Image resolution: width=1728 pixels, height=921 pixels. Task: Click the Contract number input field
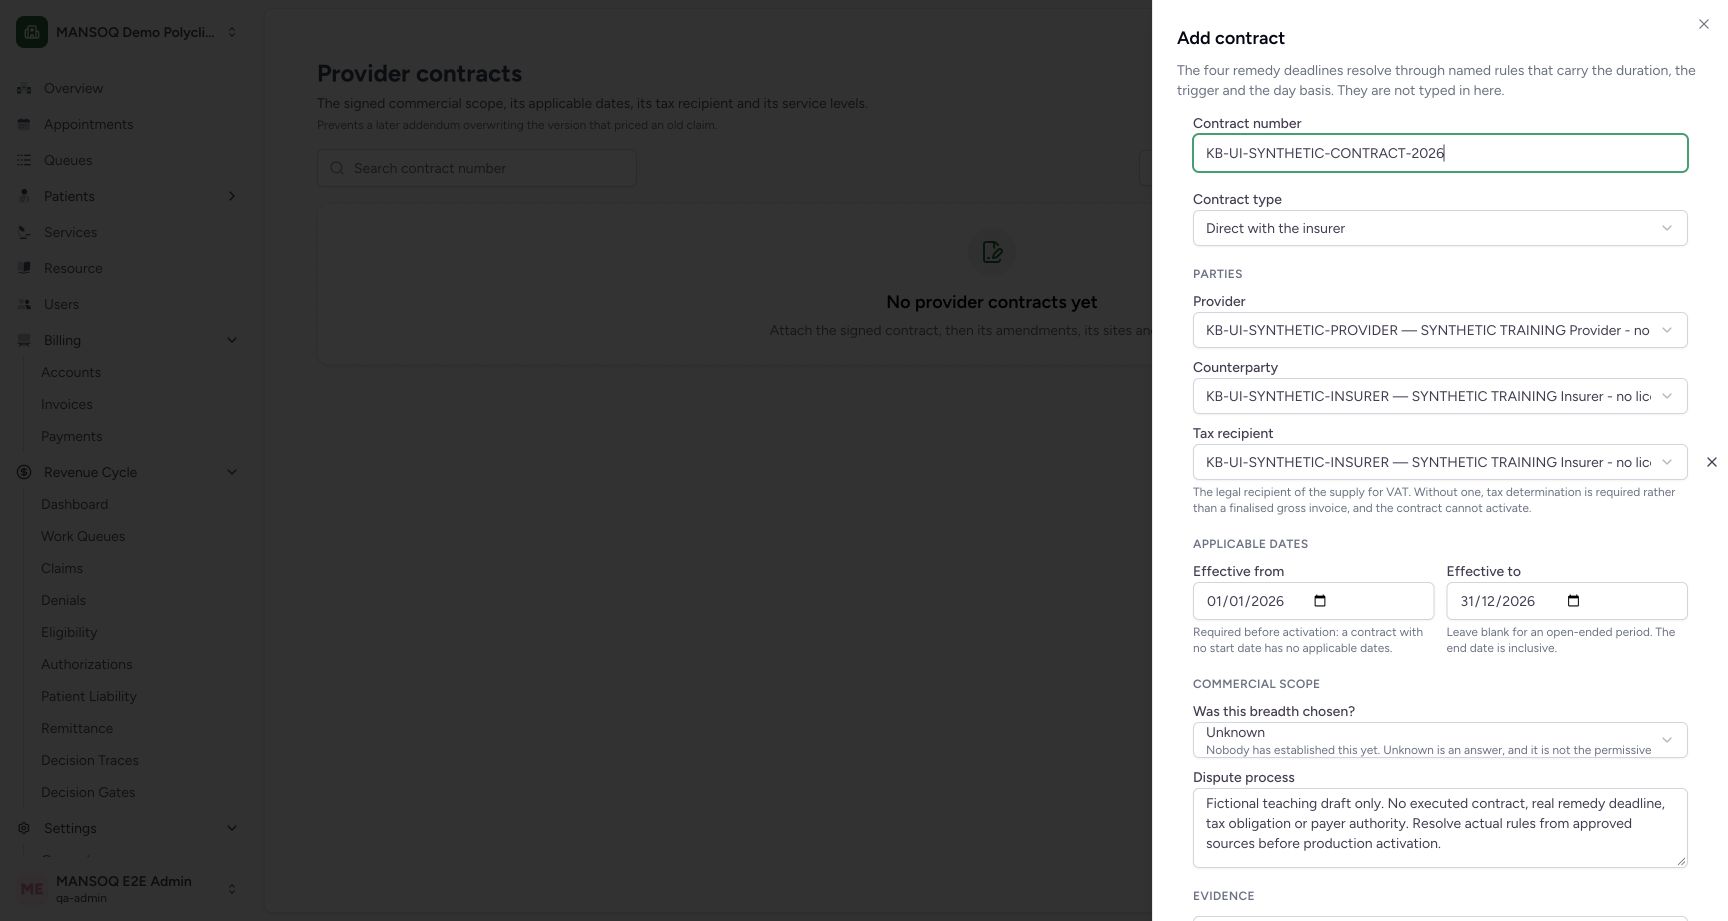tap(1440, 153)
